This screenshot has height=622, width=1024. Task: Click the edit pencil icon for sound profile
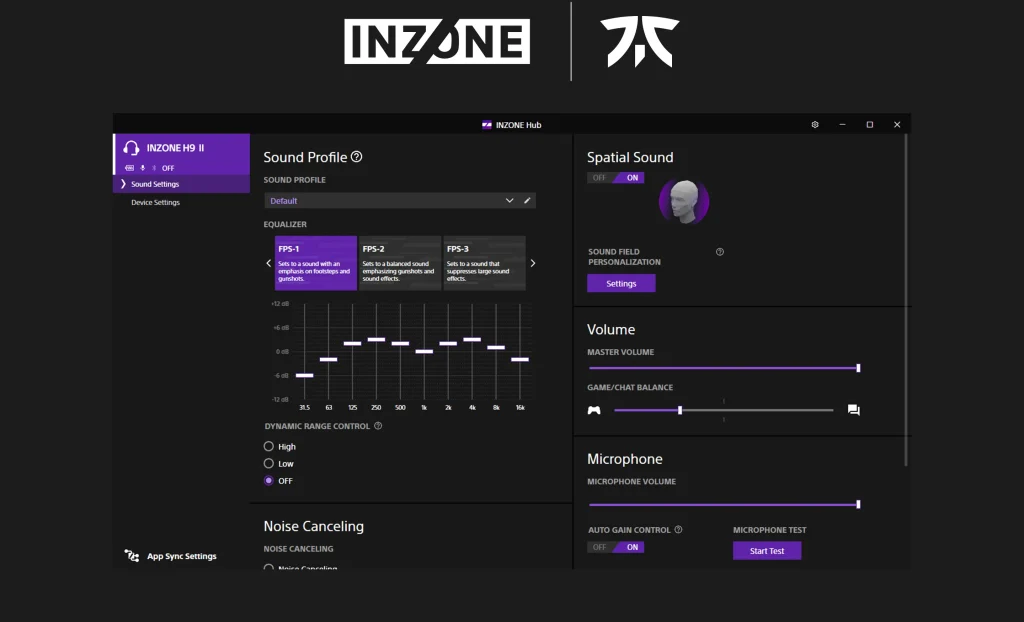pos(528,201)
